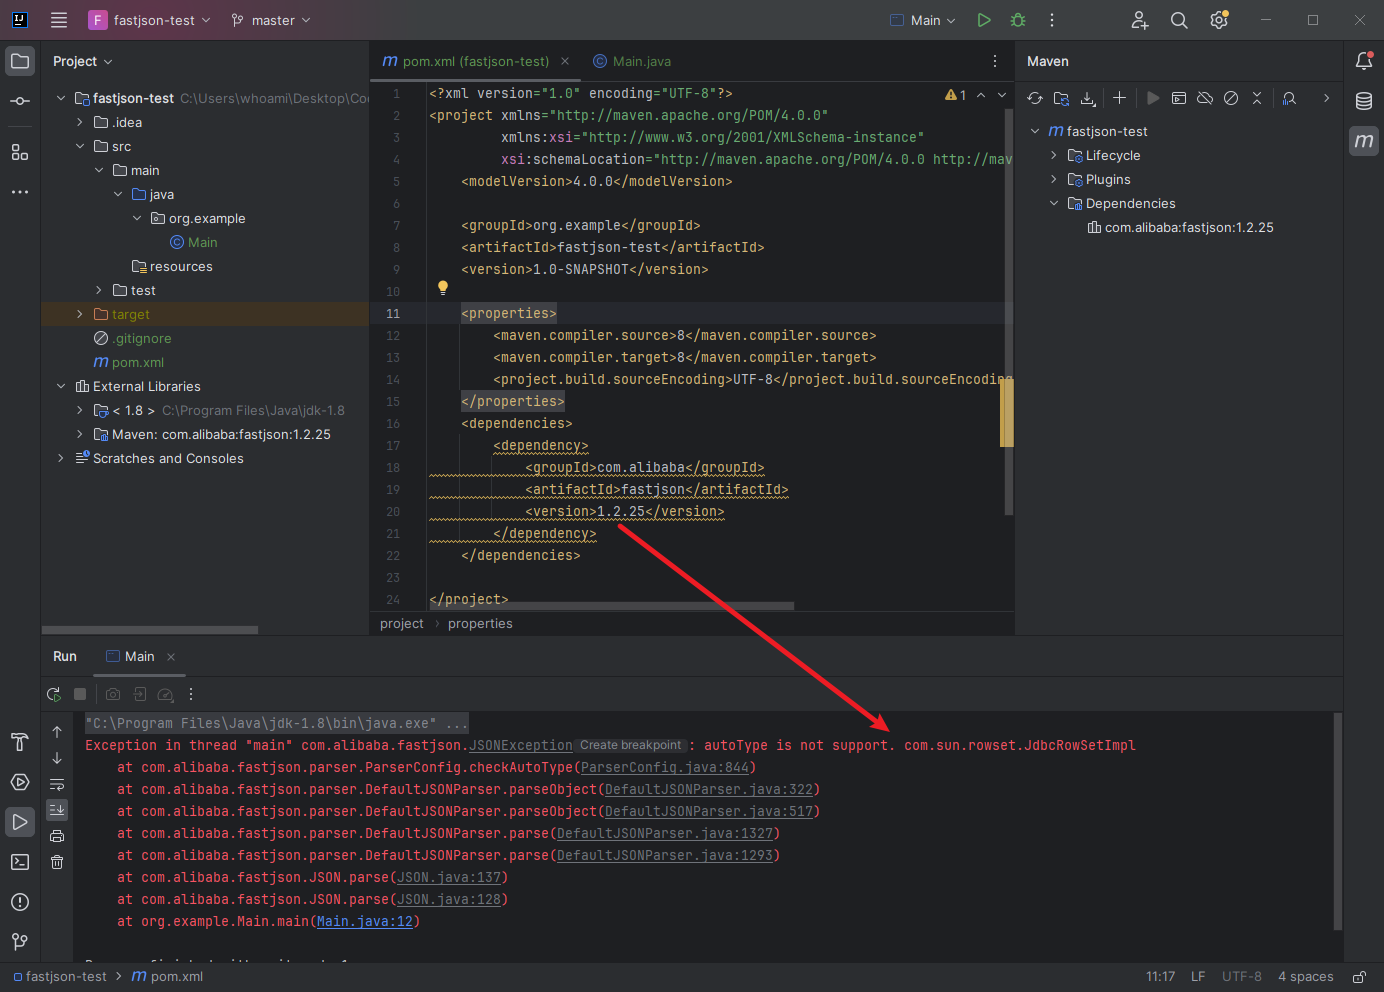Close the pom.xml tab

pos(565,61)
